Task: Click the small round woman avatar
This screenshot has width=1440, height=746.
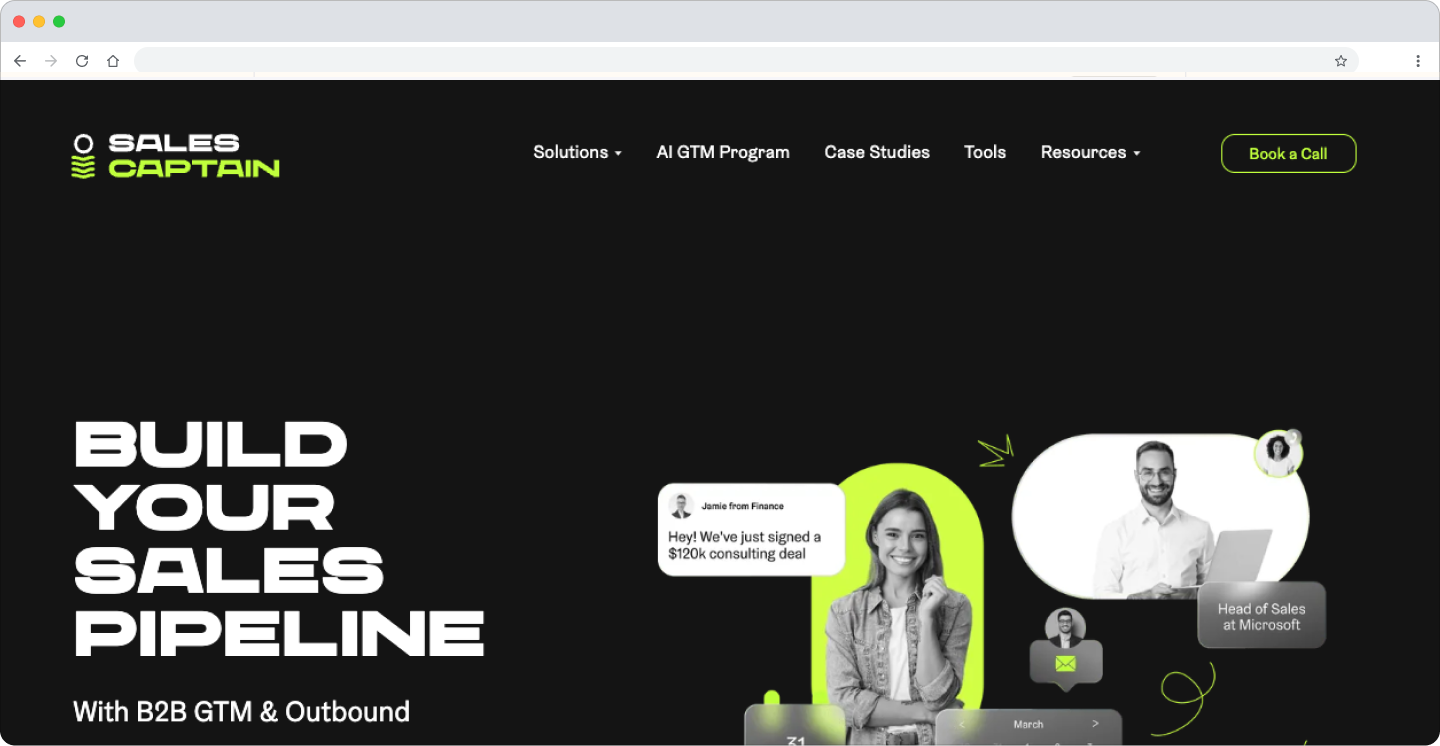Action: point(1278,454)
